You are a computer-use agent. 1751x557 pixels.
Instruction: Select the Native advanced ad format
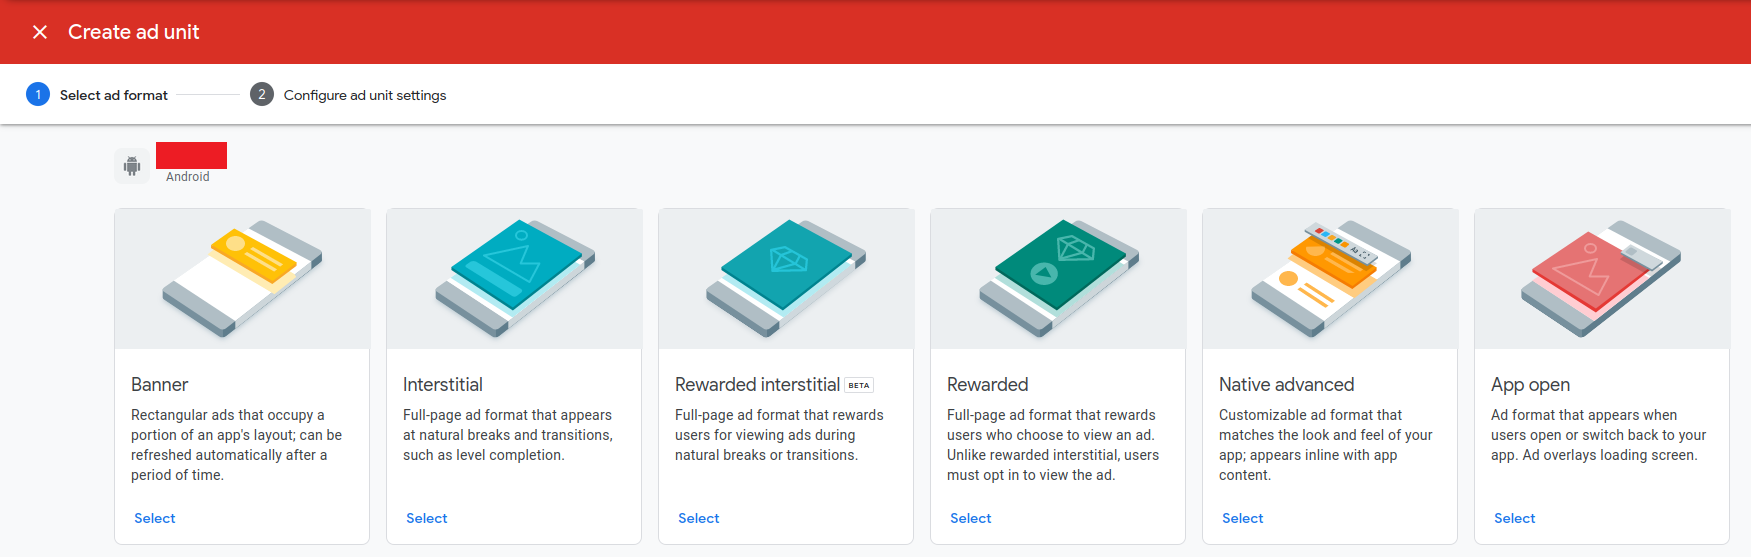[x=1243, y=518]
